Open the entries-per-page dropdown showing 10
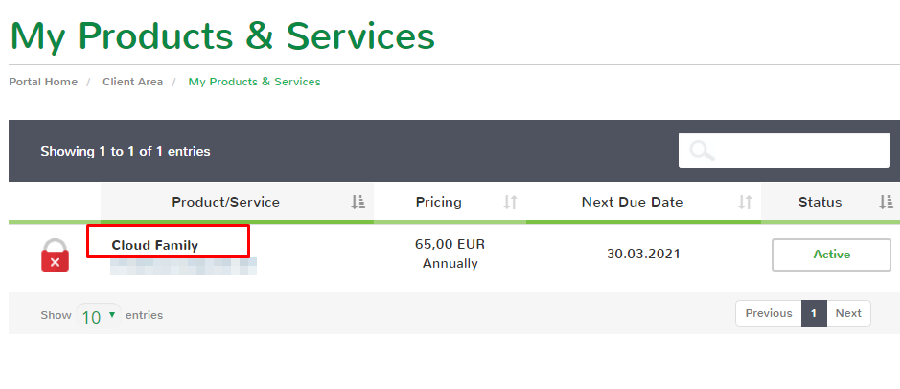This screenshot has height=389, width=900. click(99, 316)
